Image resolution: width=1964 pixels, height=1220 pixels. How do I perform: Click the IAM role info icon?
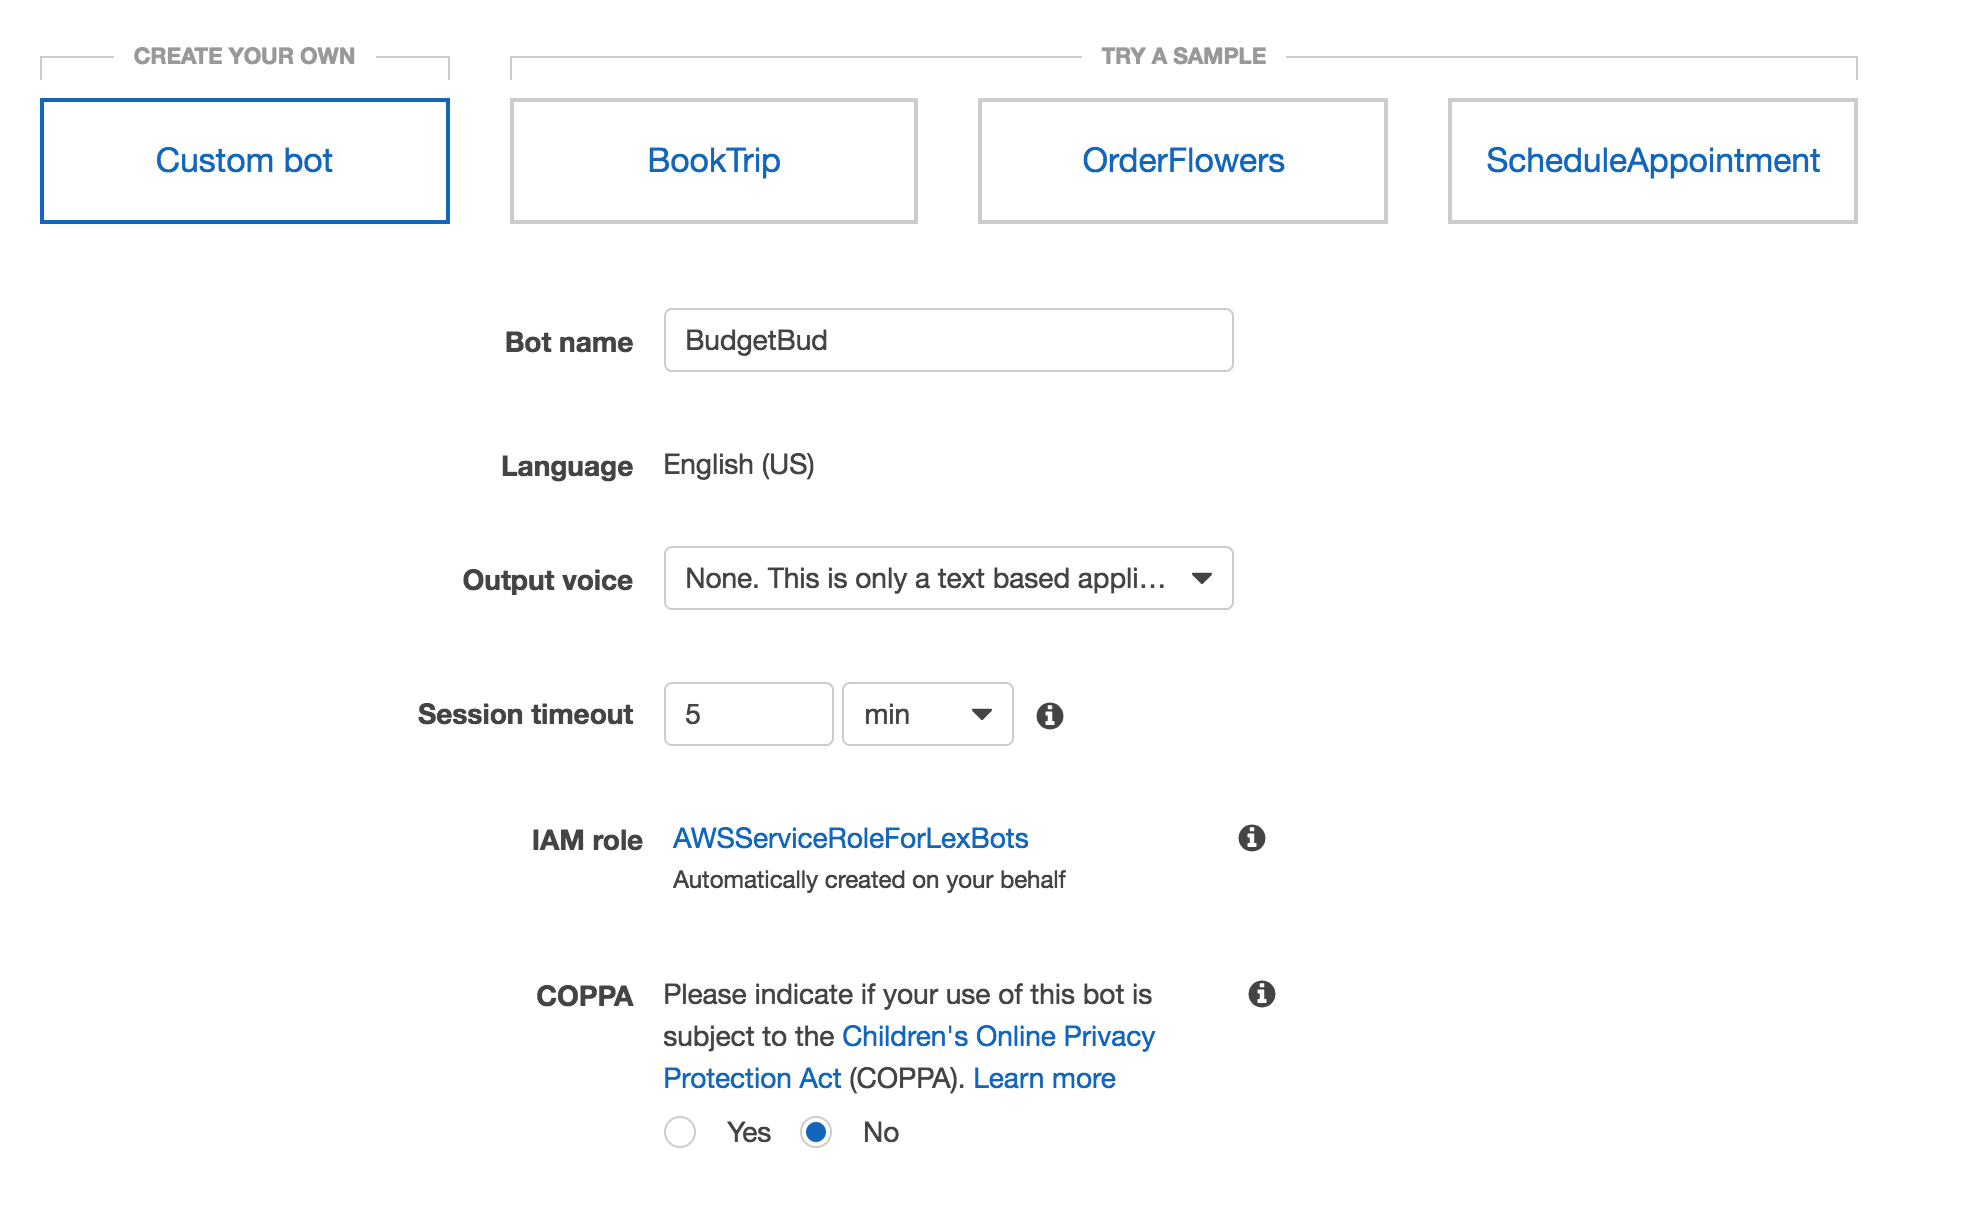[1253, 838]
